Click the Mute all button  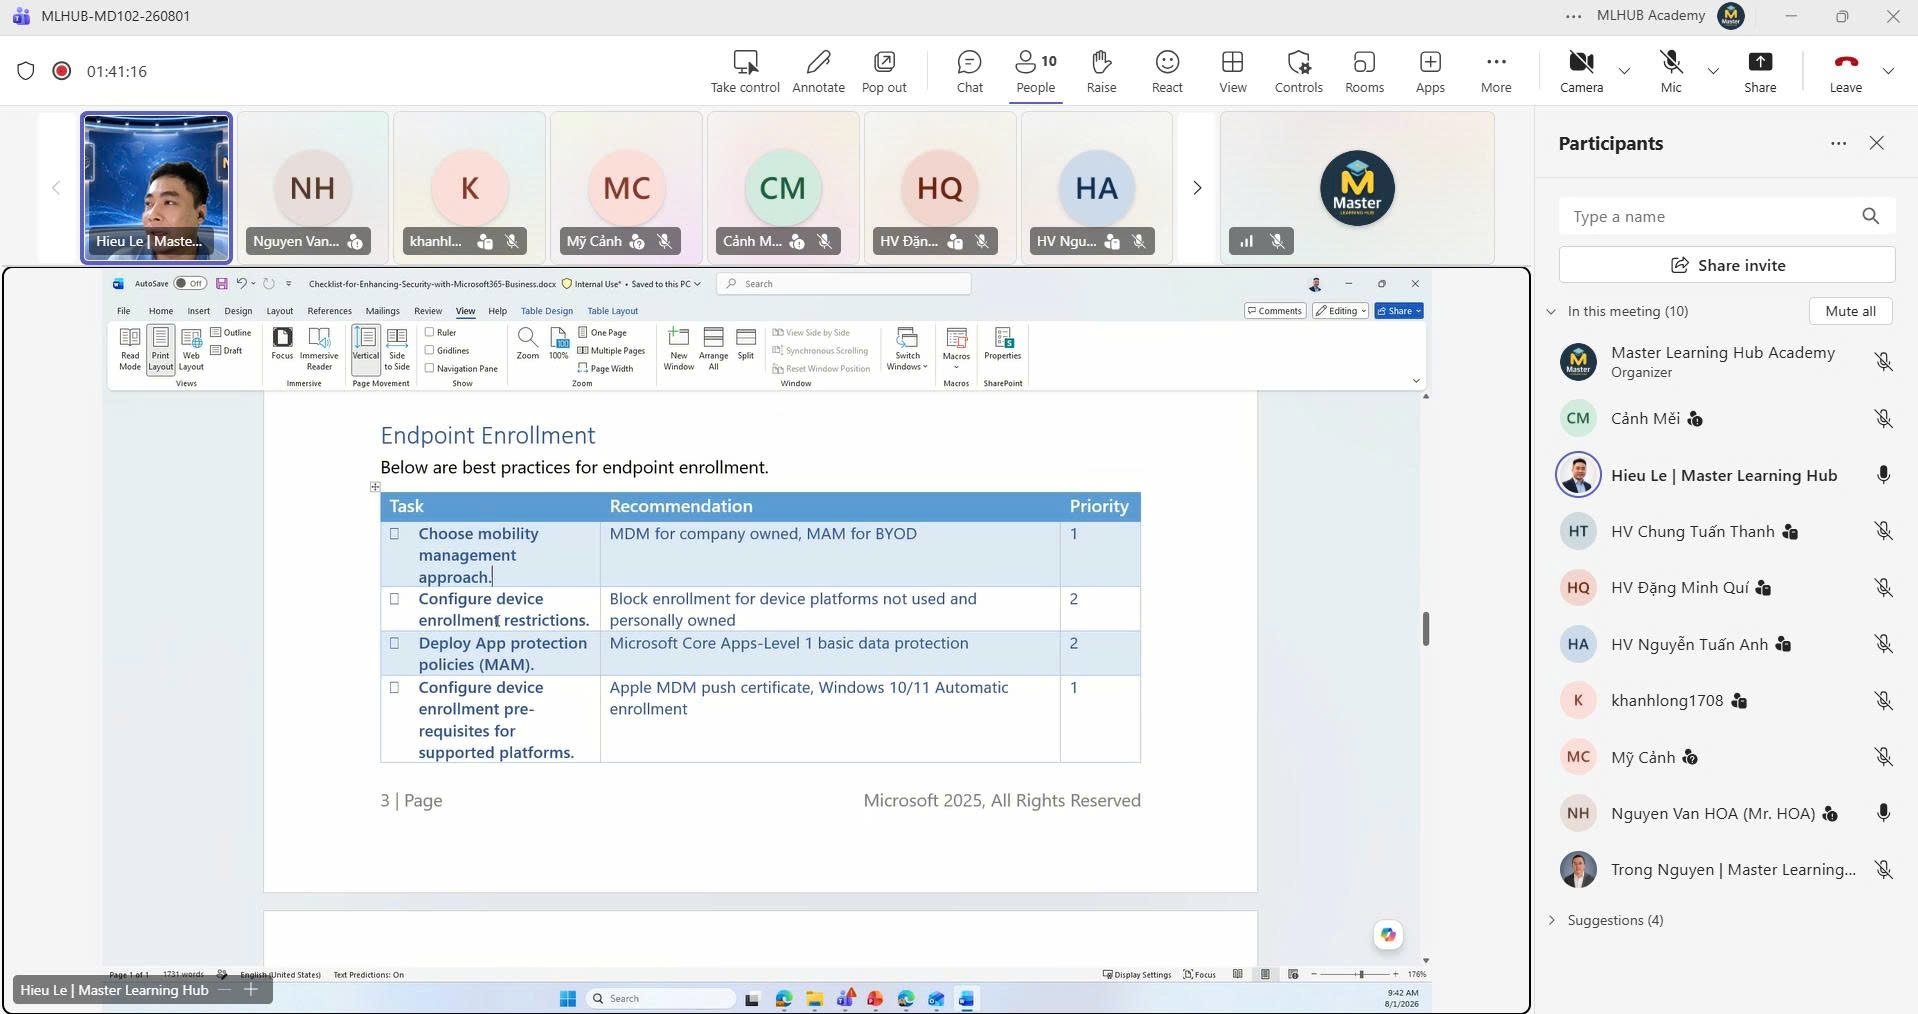pyautogui.click(x=1850, y=311)
